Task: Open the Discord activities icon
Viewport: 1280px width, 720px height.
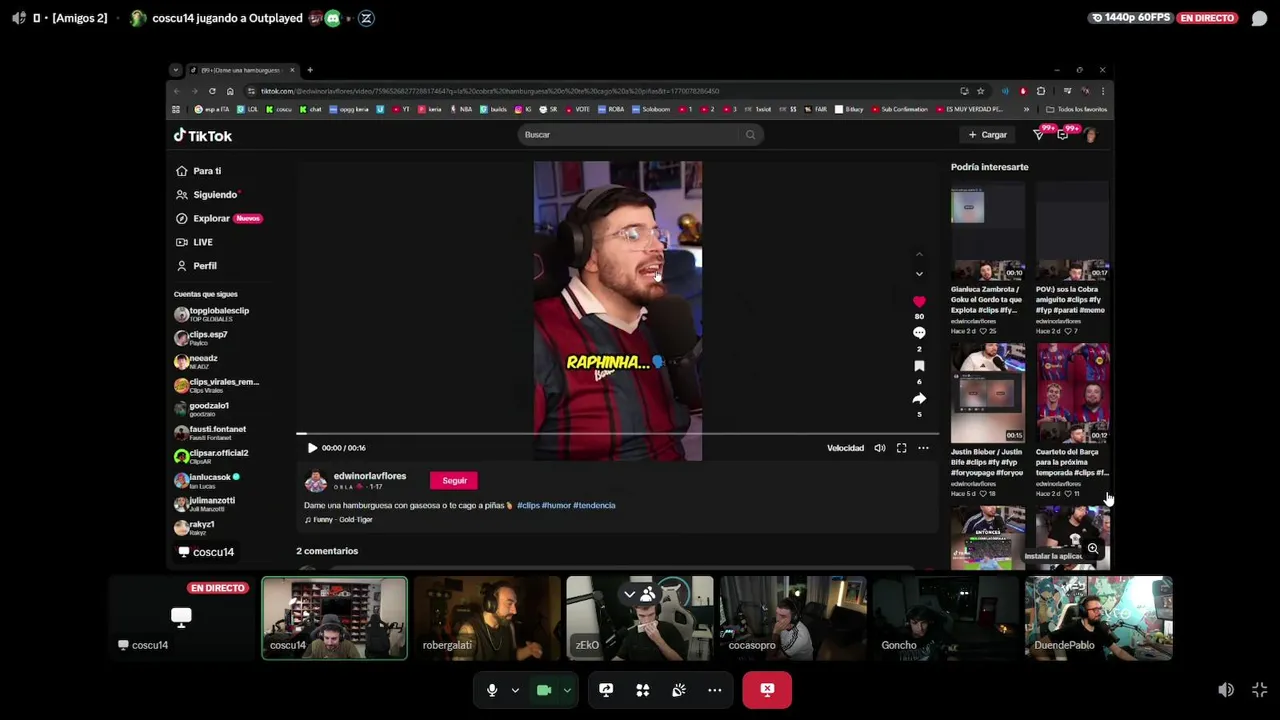Action: (643, 690)
